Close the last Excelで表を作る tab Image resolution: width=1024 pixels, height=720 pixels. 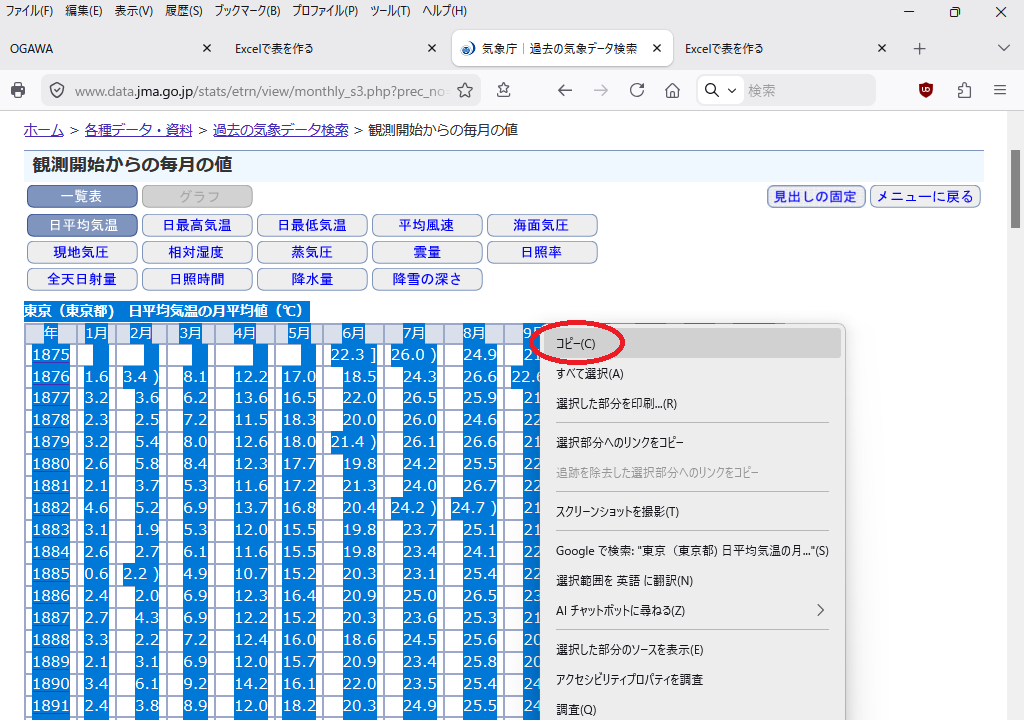[x=882, y=48]
